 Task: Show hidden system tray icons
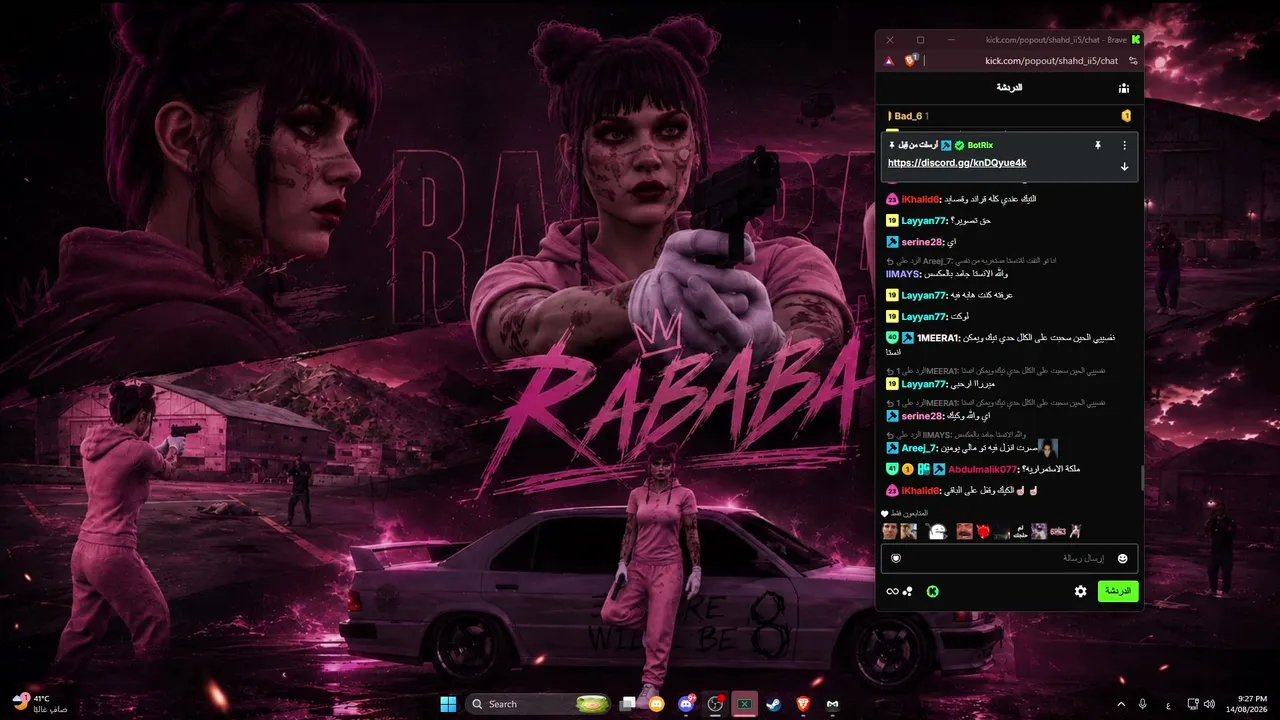coord(1120,704)
